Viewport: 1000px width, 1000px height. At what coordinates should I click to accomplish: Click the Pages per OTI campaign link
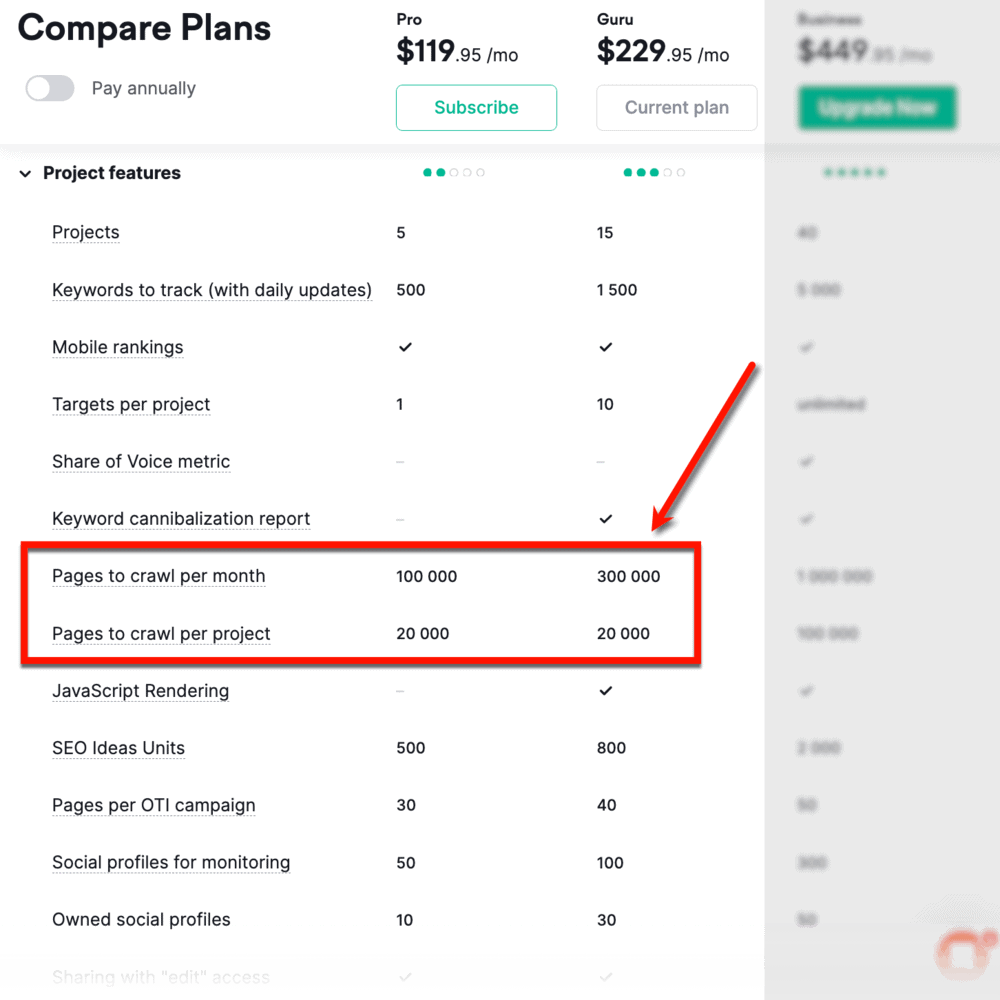pyautogui.click(x=153, y=805)
